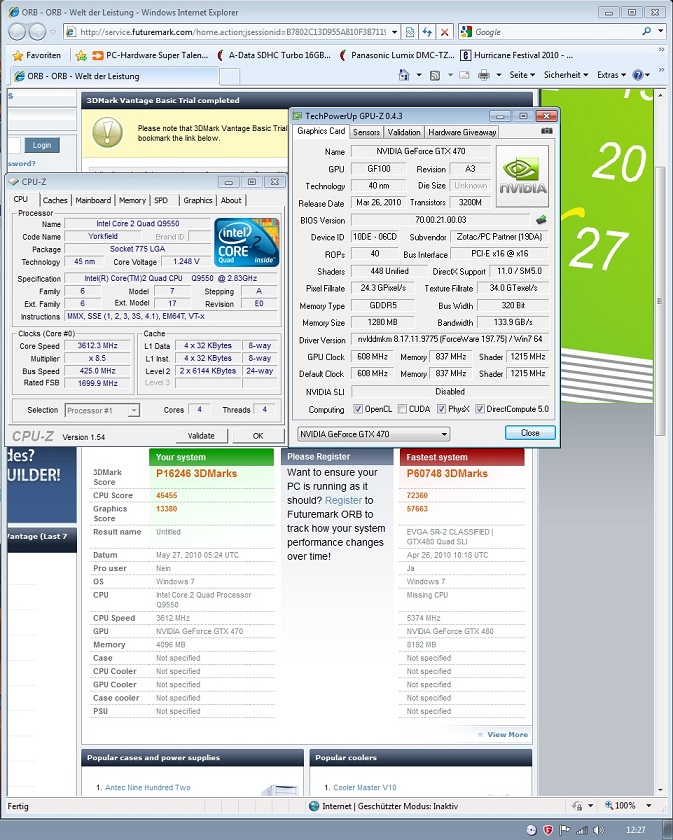Screen dimensions: 673x840
Task: Click the network signal icon in system tray
Action: click(x=582, y=830)
